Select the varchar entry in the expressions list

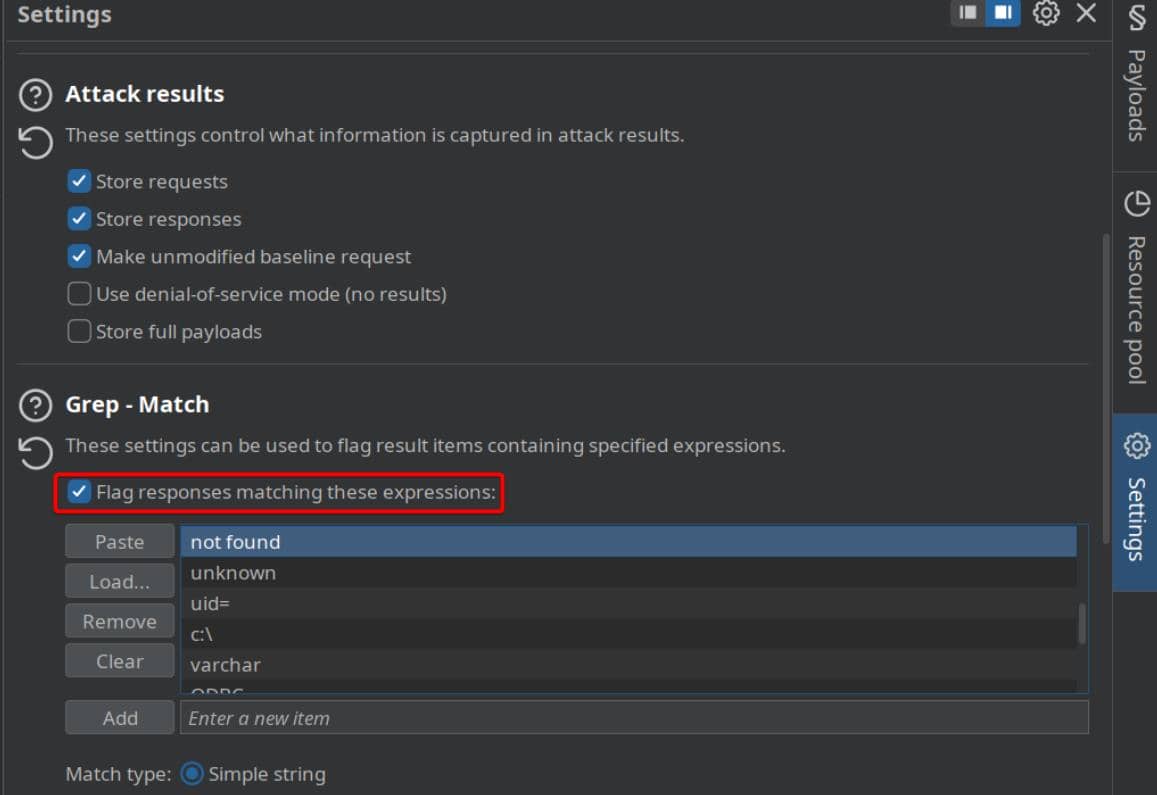226,665
